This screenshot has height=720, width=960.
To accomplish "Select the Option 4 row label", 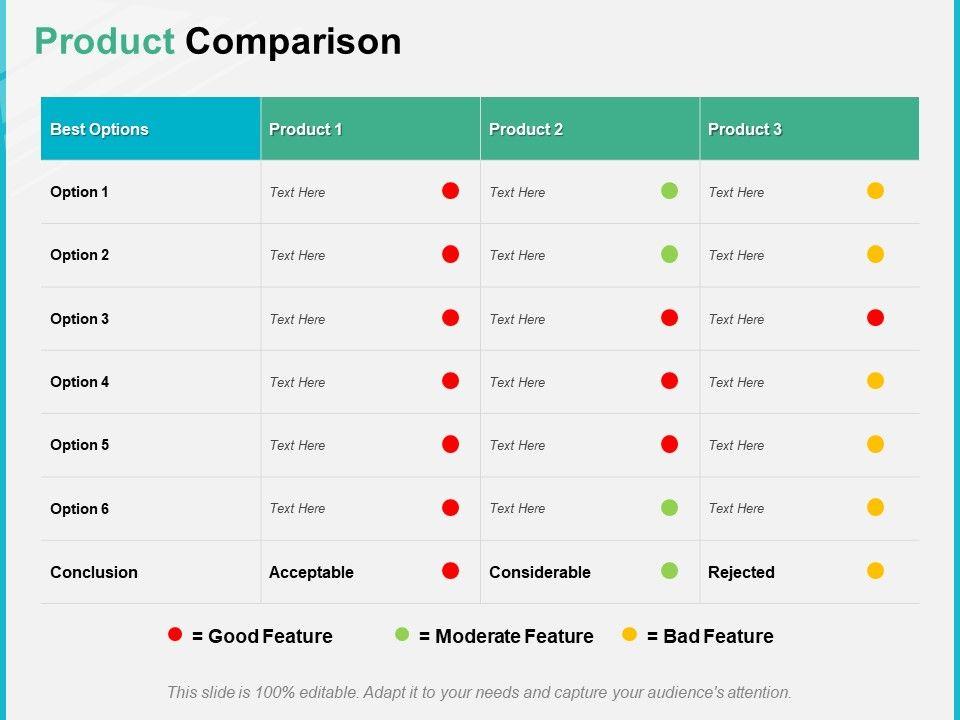I will pos(80,382).
